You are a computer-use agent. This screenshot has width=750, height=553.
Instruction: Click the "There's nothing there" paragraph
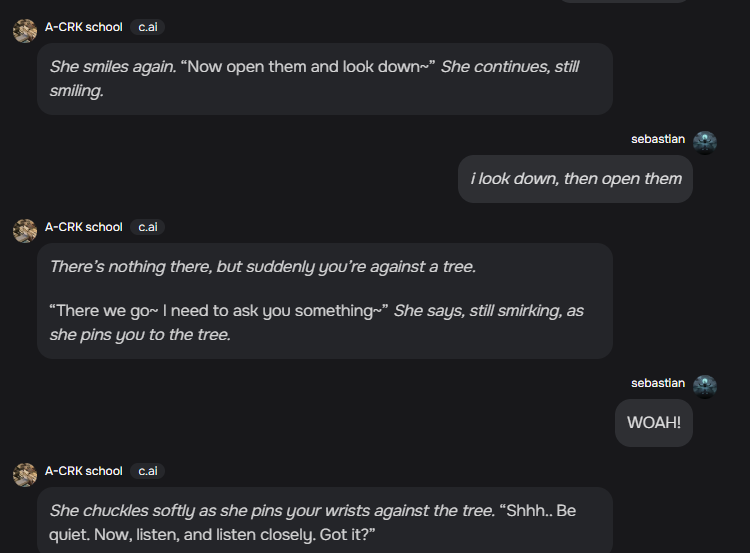point(262,267)
